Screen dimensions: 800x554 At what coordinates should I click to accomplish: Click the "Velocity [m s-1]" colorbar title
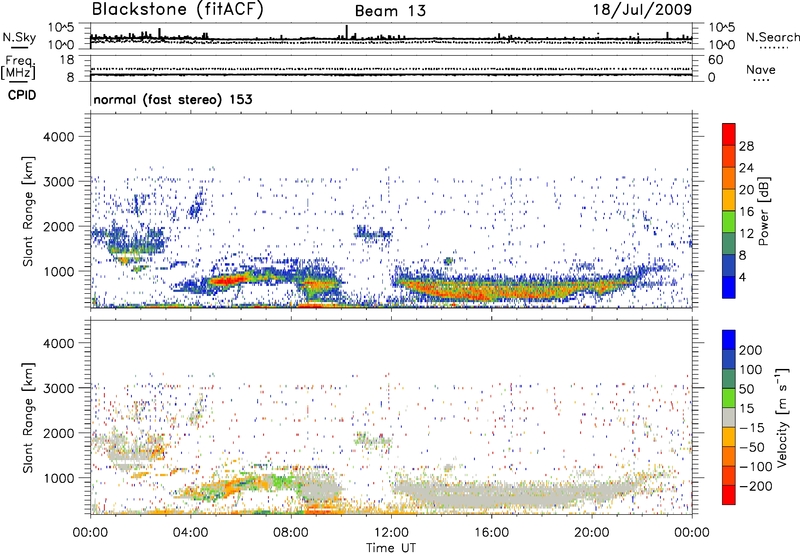[x=782, y=417]
